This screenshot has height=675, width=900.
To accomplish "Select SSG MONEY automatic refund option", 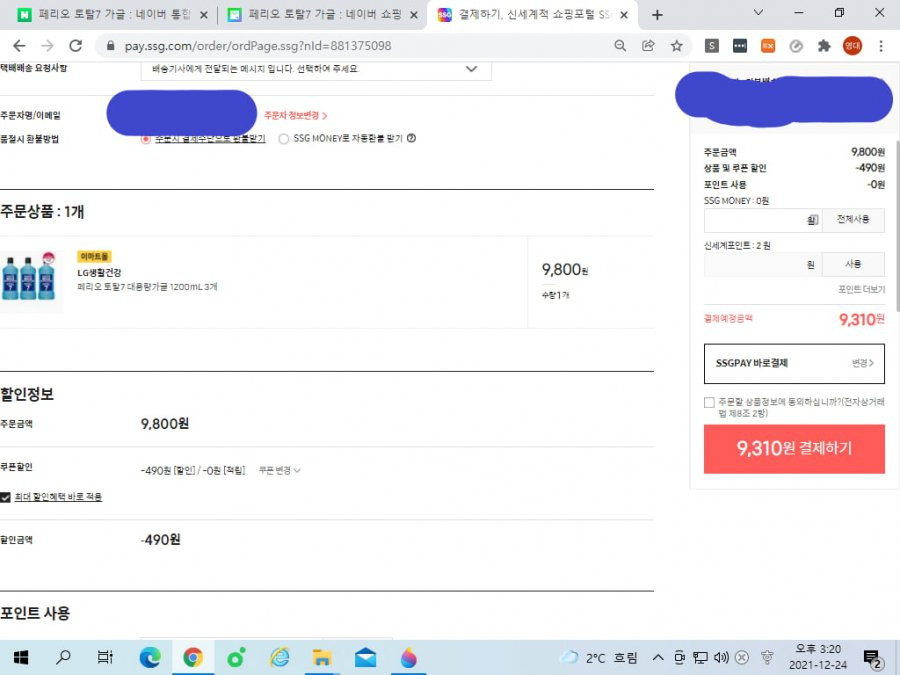I will (284, 139).
